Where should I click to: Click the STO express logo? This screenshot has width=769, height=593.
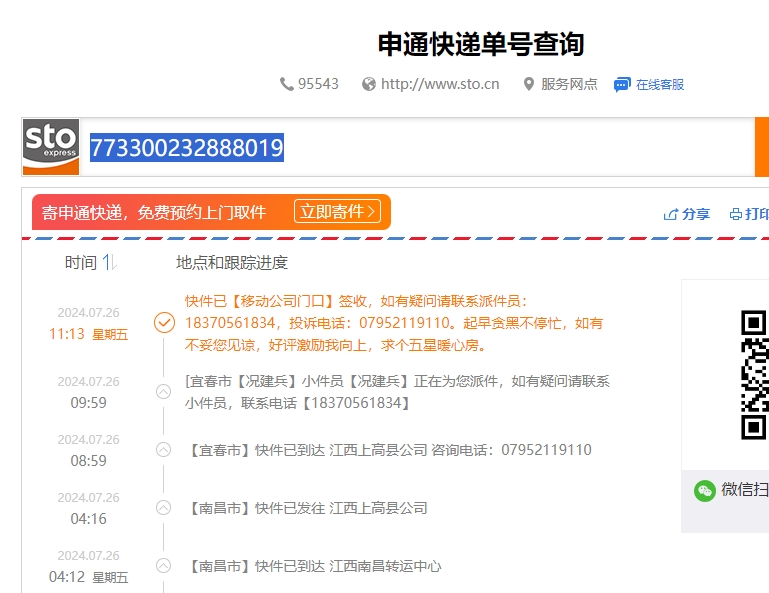click(51, 147)
